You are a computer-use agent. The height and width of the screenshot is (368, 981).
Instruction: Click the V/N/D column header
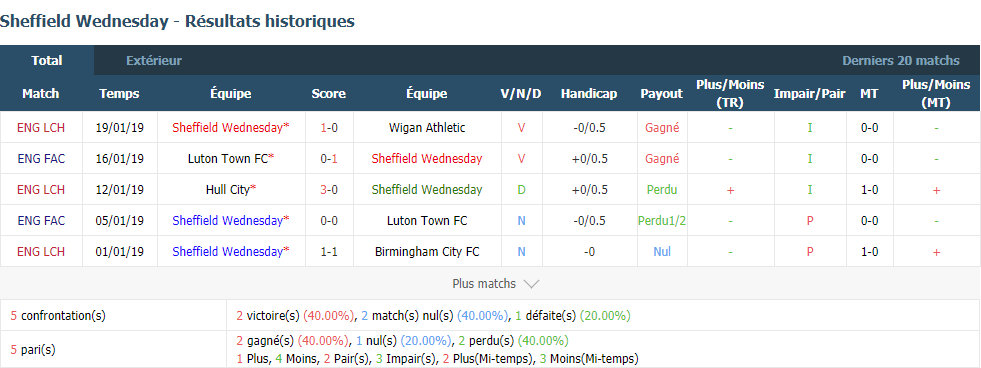521,94
